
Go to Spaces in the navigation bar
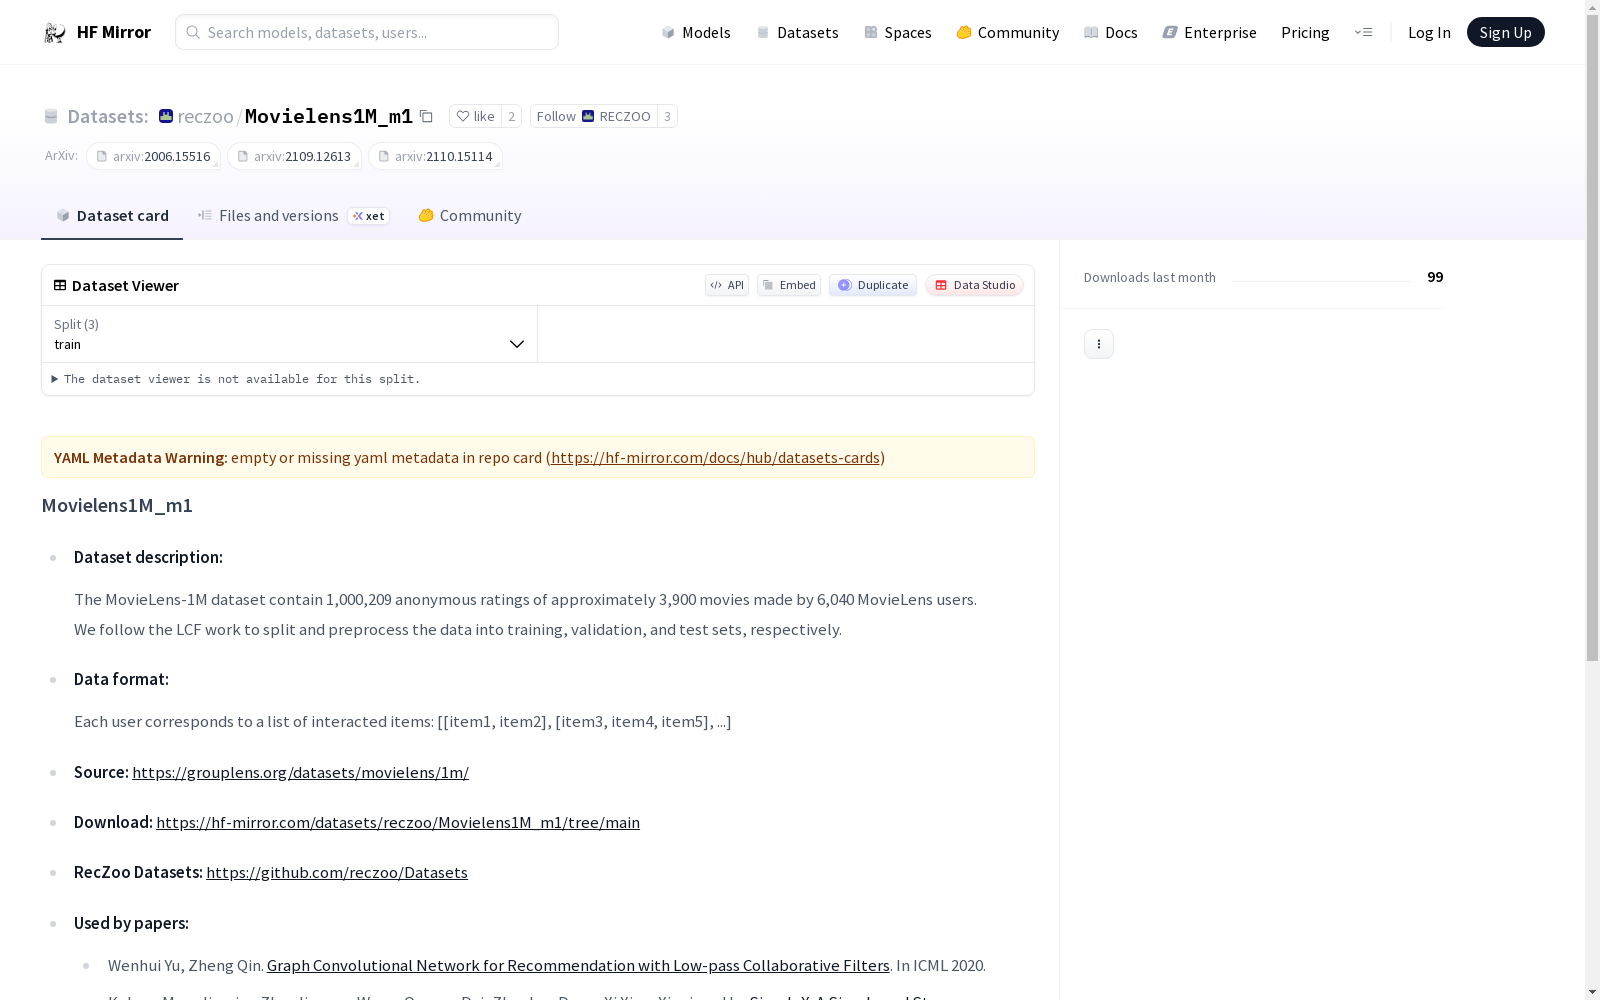(898, 32)
